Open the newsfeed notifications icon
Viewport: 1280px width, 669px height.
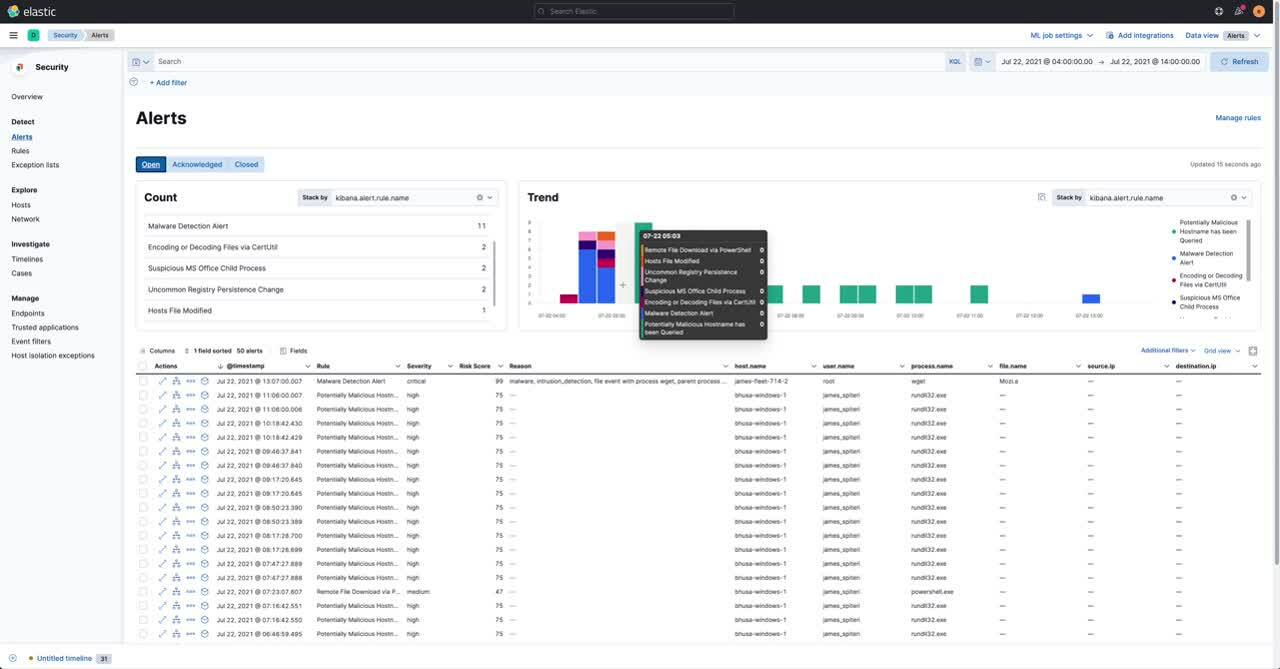1239,11
